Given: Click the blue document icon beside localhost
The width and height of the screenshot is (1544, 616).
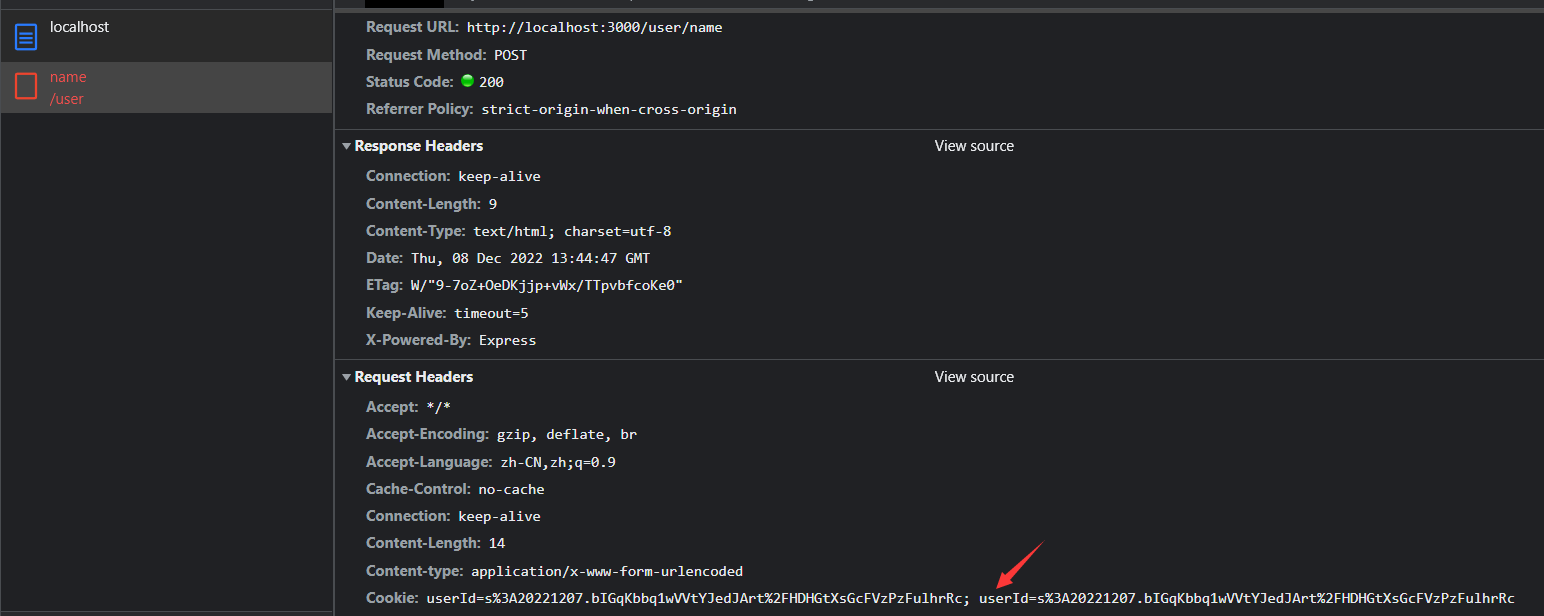Looking at the screenshot, I should coord(26,38).
